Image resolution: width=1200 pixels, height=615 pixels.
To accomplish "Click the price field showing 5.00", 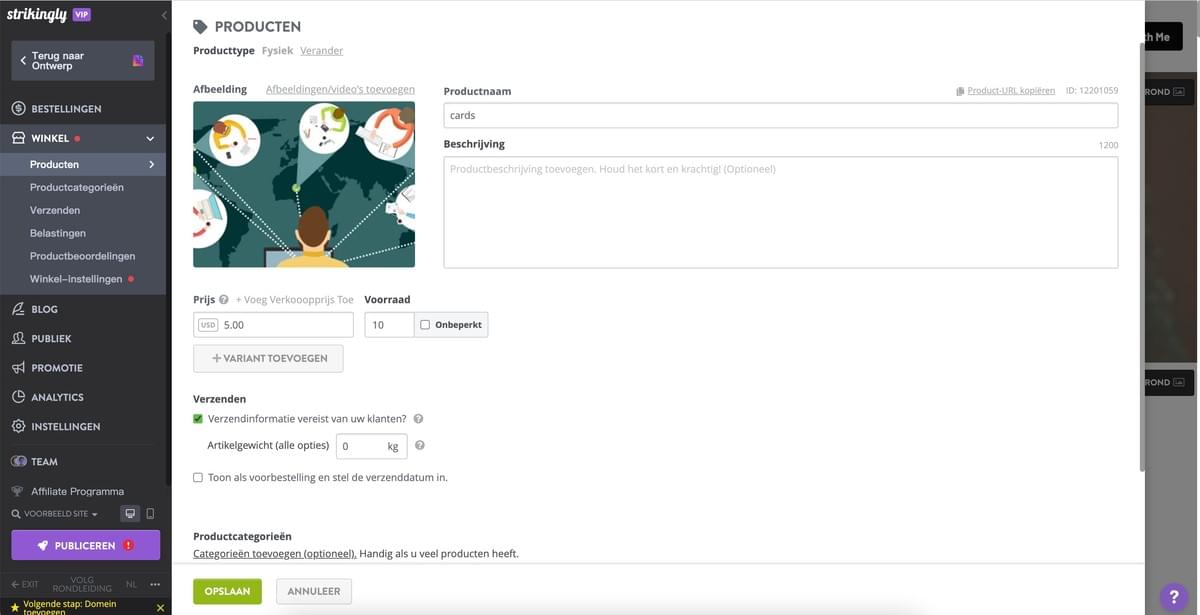I will (x=273, y=325).
